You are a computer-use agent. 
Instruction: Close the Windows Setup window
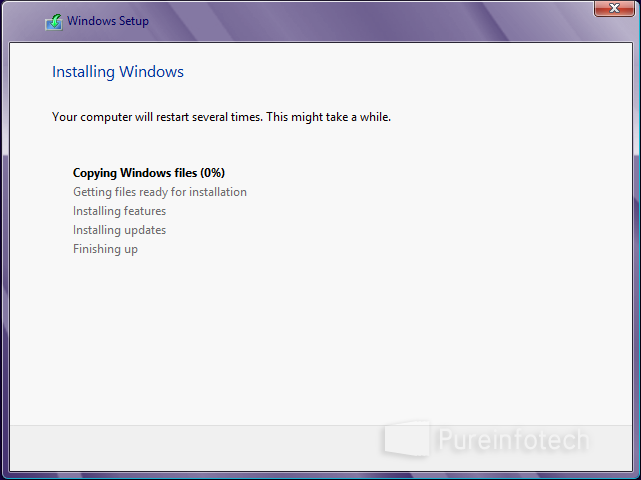[614, 8]
